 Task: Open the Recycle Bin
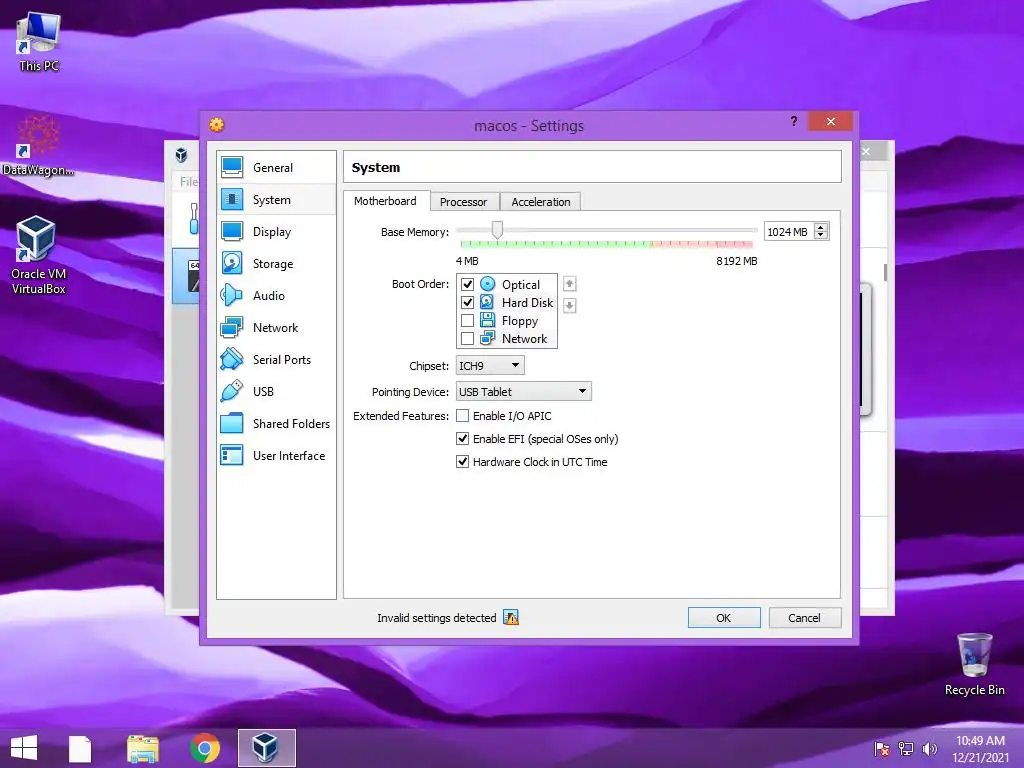click(974, 664)
